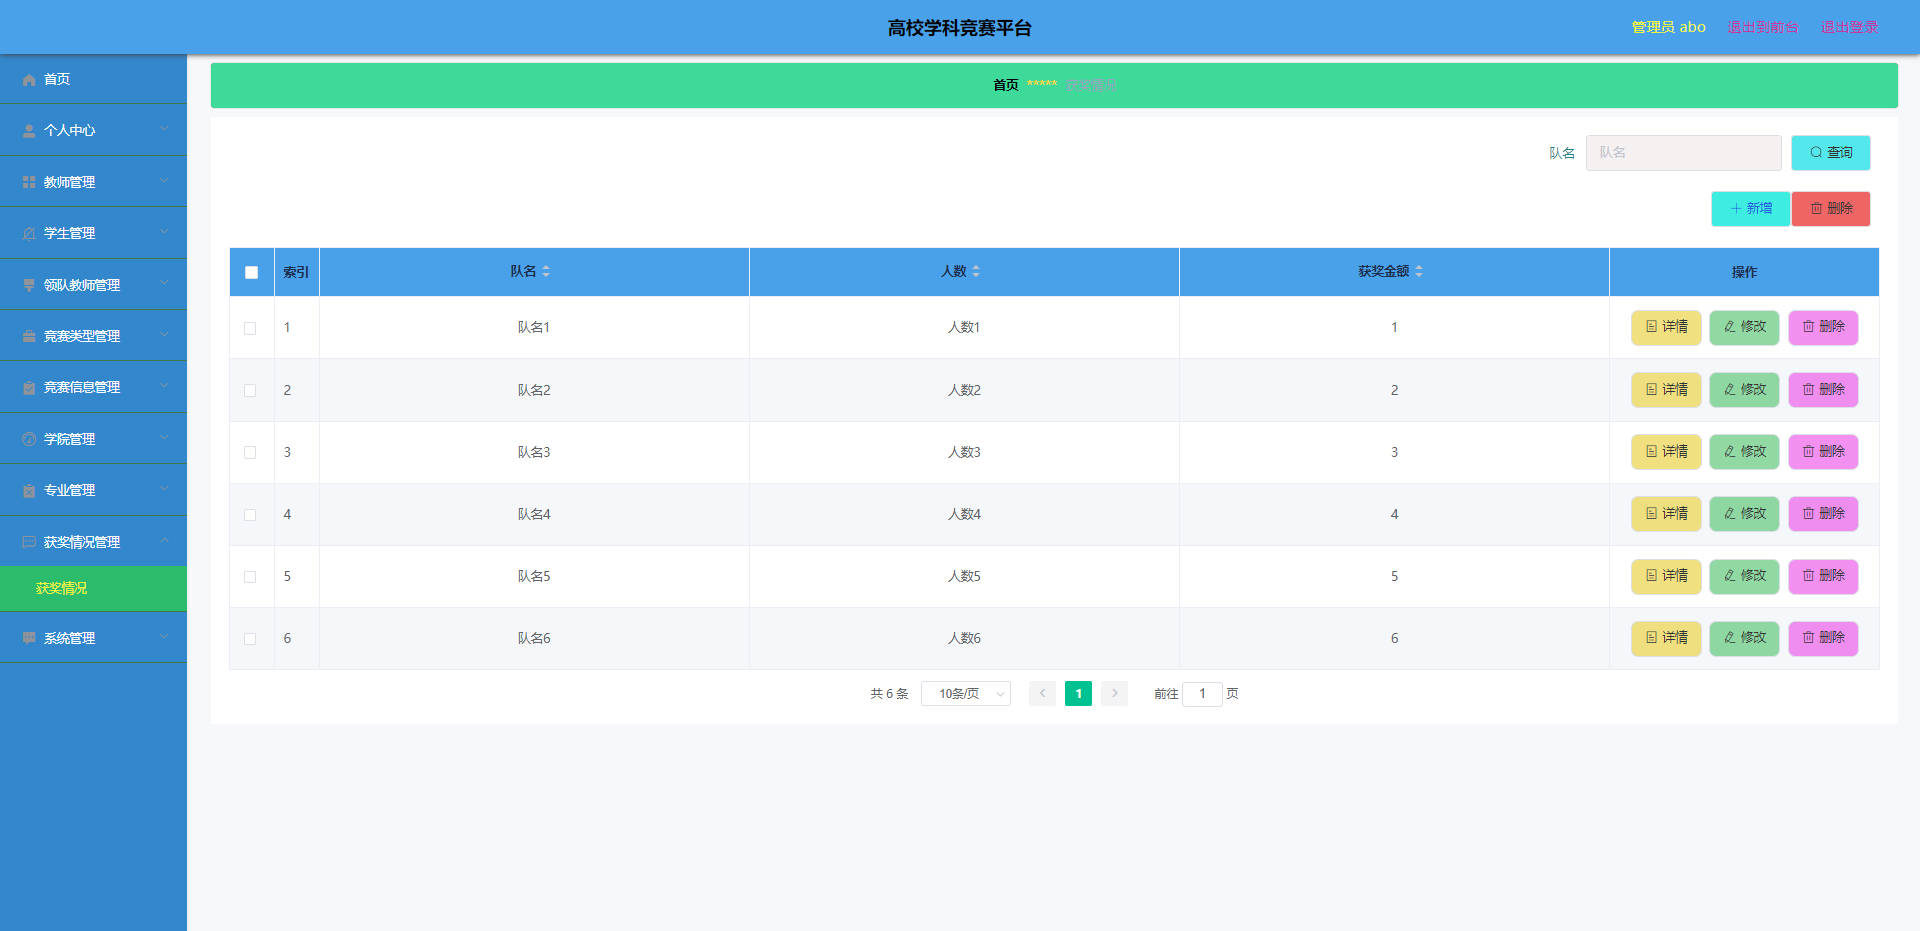Expand the 学生管理 menu chevron
Screen dimensions: 1920x931
coord(164,232)
